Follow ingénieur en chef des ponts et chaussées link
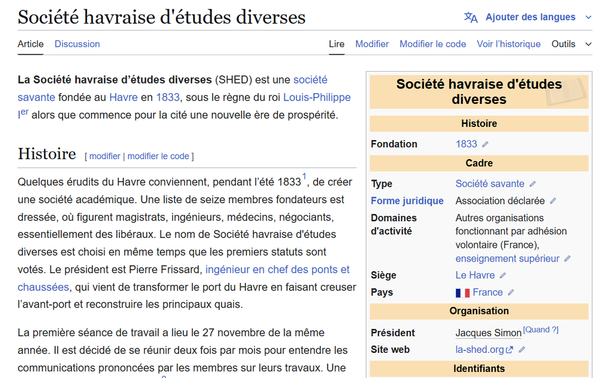This screenshot has width=610, height=378. [277, 270]
